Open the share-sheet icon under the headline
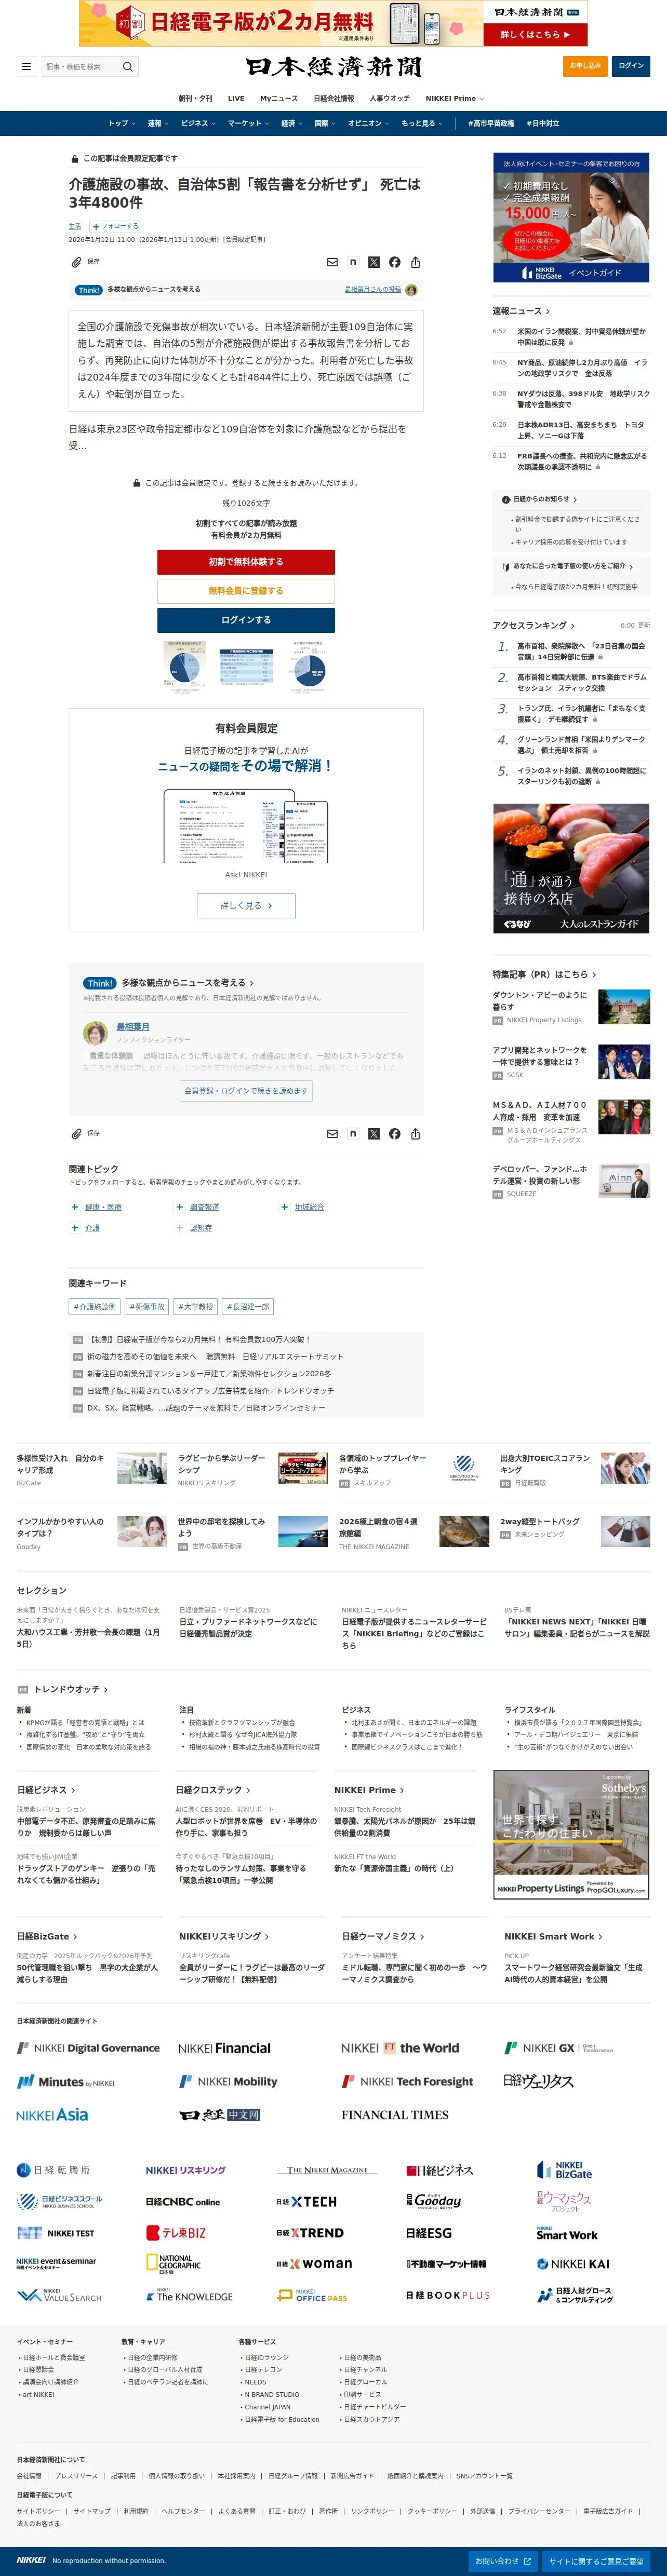The width and height of the screenshot is (667, 2576). click(415, 262)
